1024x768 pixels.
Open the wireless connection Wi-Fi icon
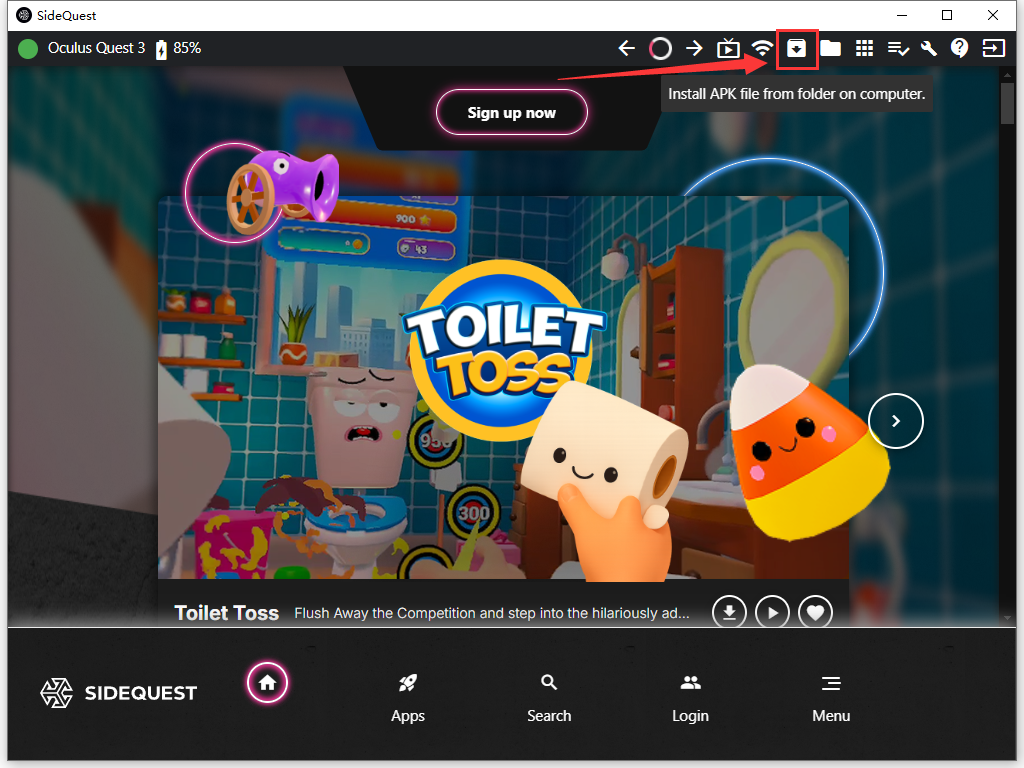[762, 48]
